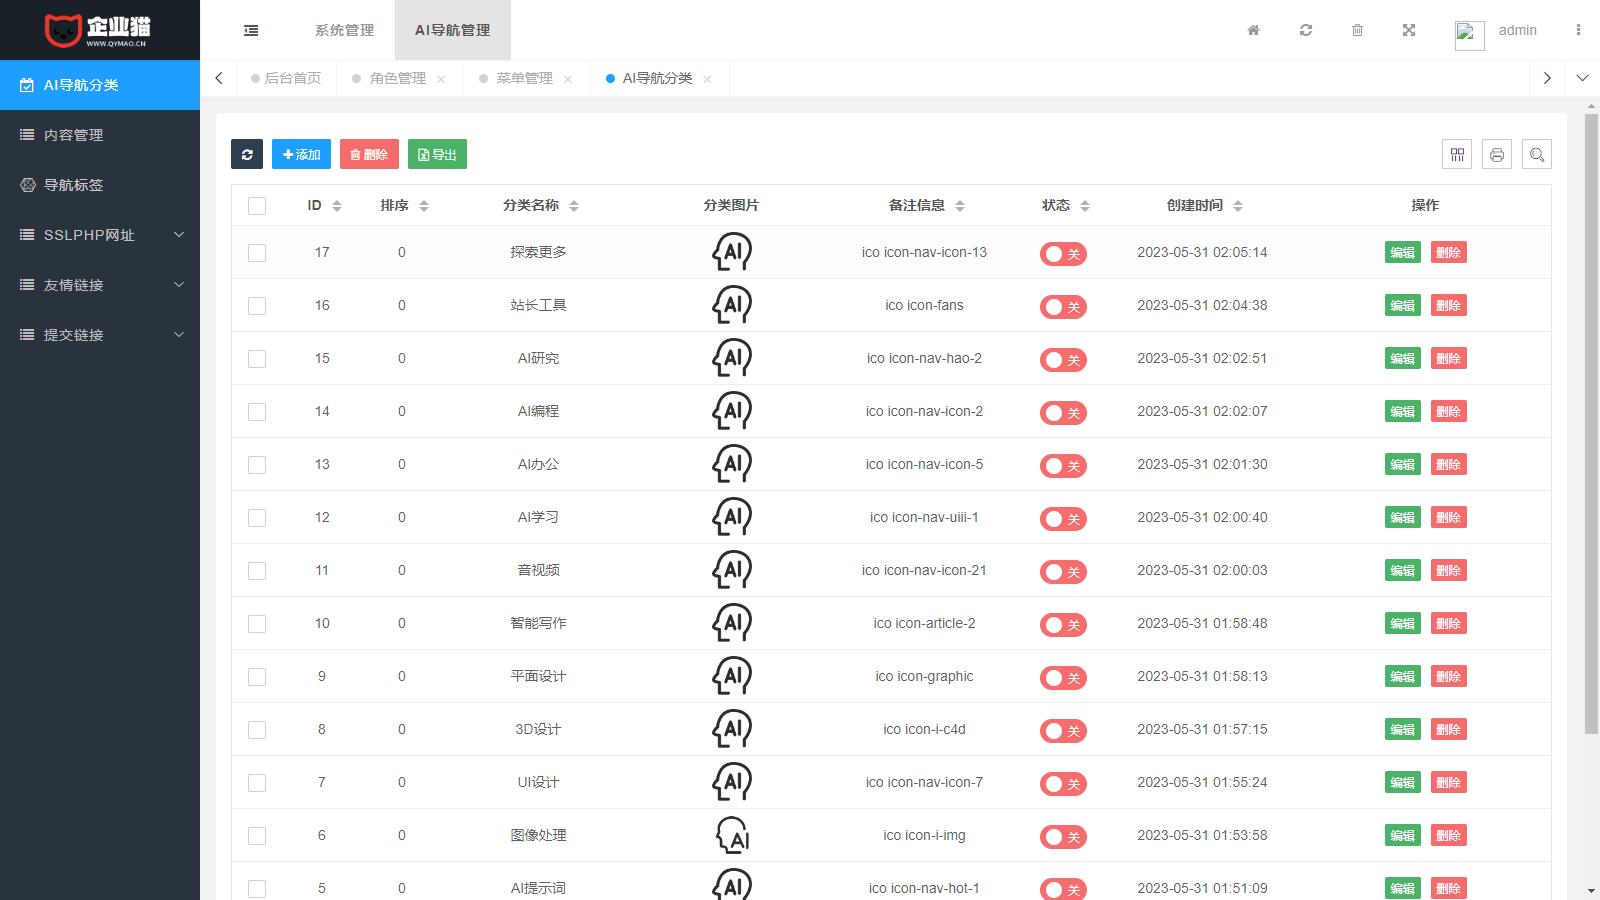Click the sidebar collapse menu icon

[x=251, y=30]
